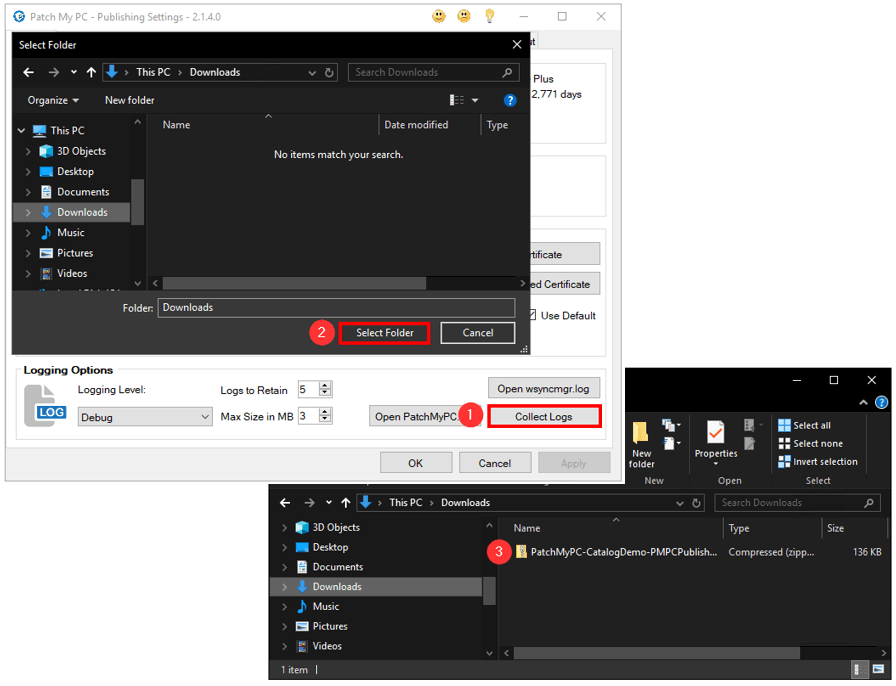Increase the Logs to Retain value

[x=325, y=386]
